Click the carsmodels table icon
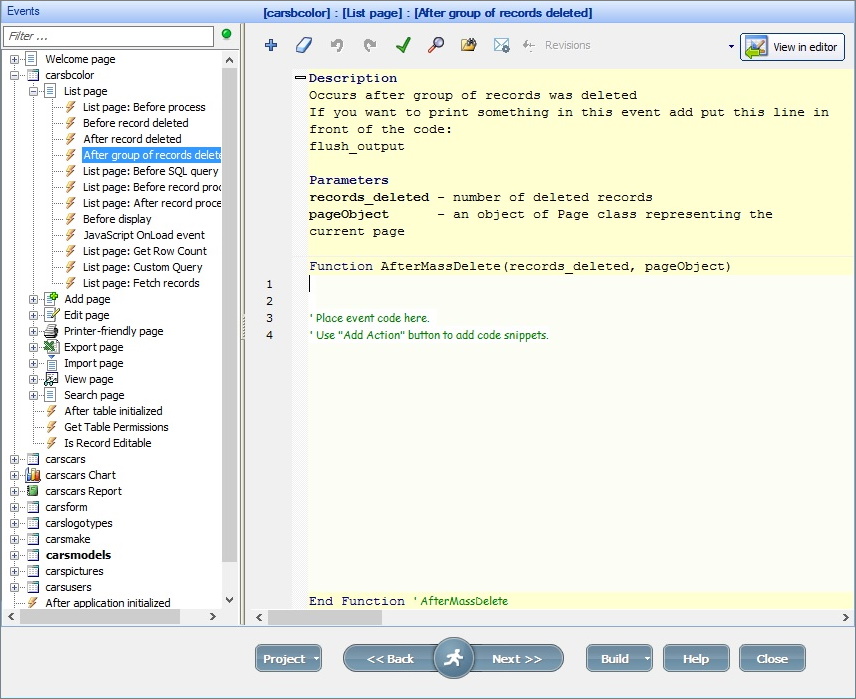Image resolution: width=856 pixels, height=699 pixels. click(x=33, y=555)
